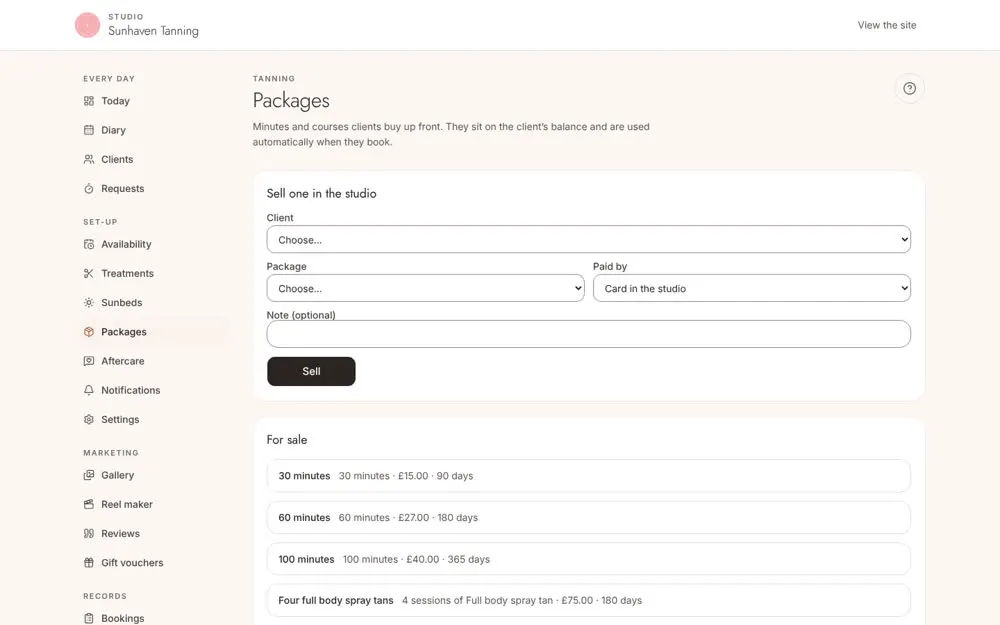Click the Bookings clipboard icon

pyautogui.click(x=89, y=619)
